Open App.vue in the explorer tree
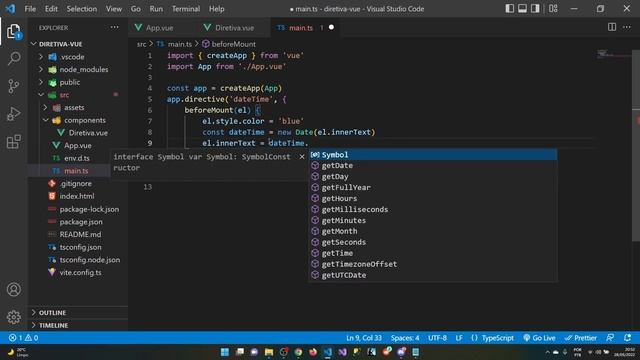Viewport: 640px width, 360px height. (78, 145)
